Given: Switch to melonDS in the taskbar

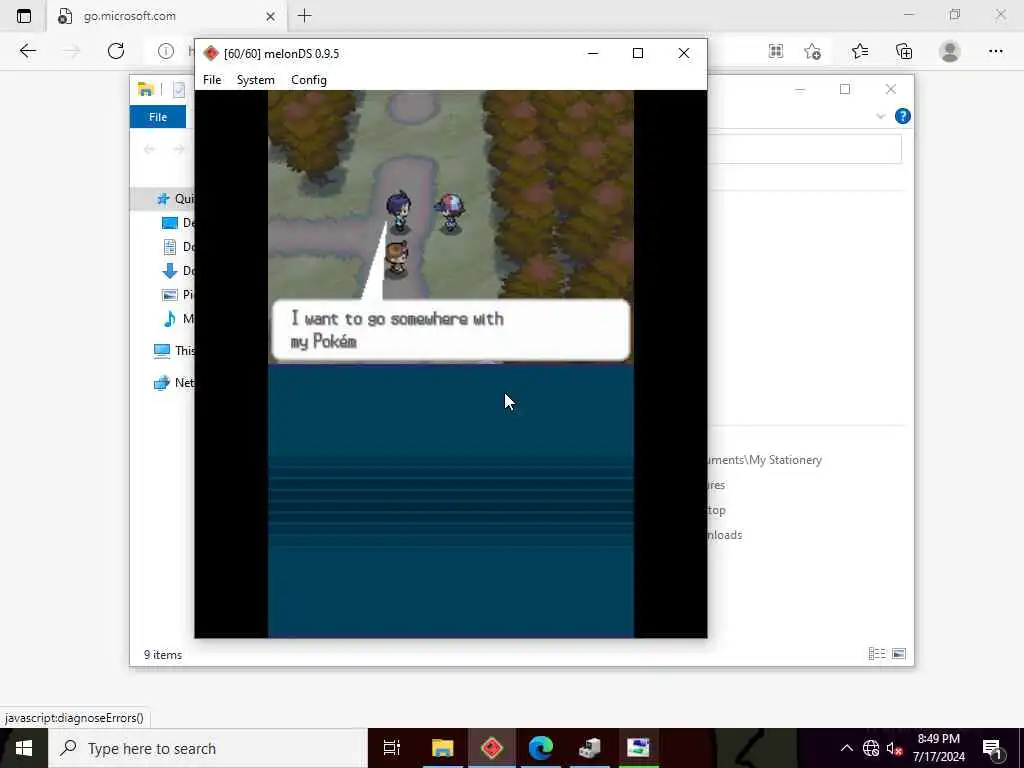Looking at the screenshot, I should tap(492, 748).
